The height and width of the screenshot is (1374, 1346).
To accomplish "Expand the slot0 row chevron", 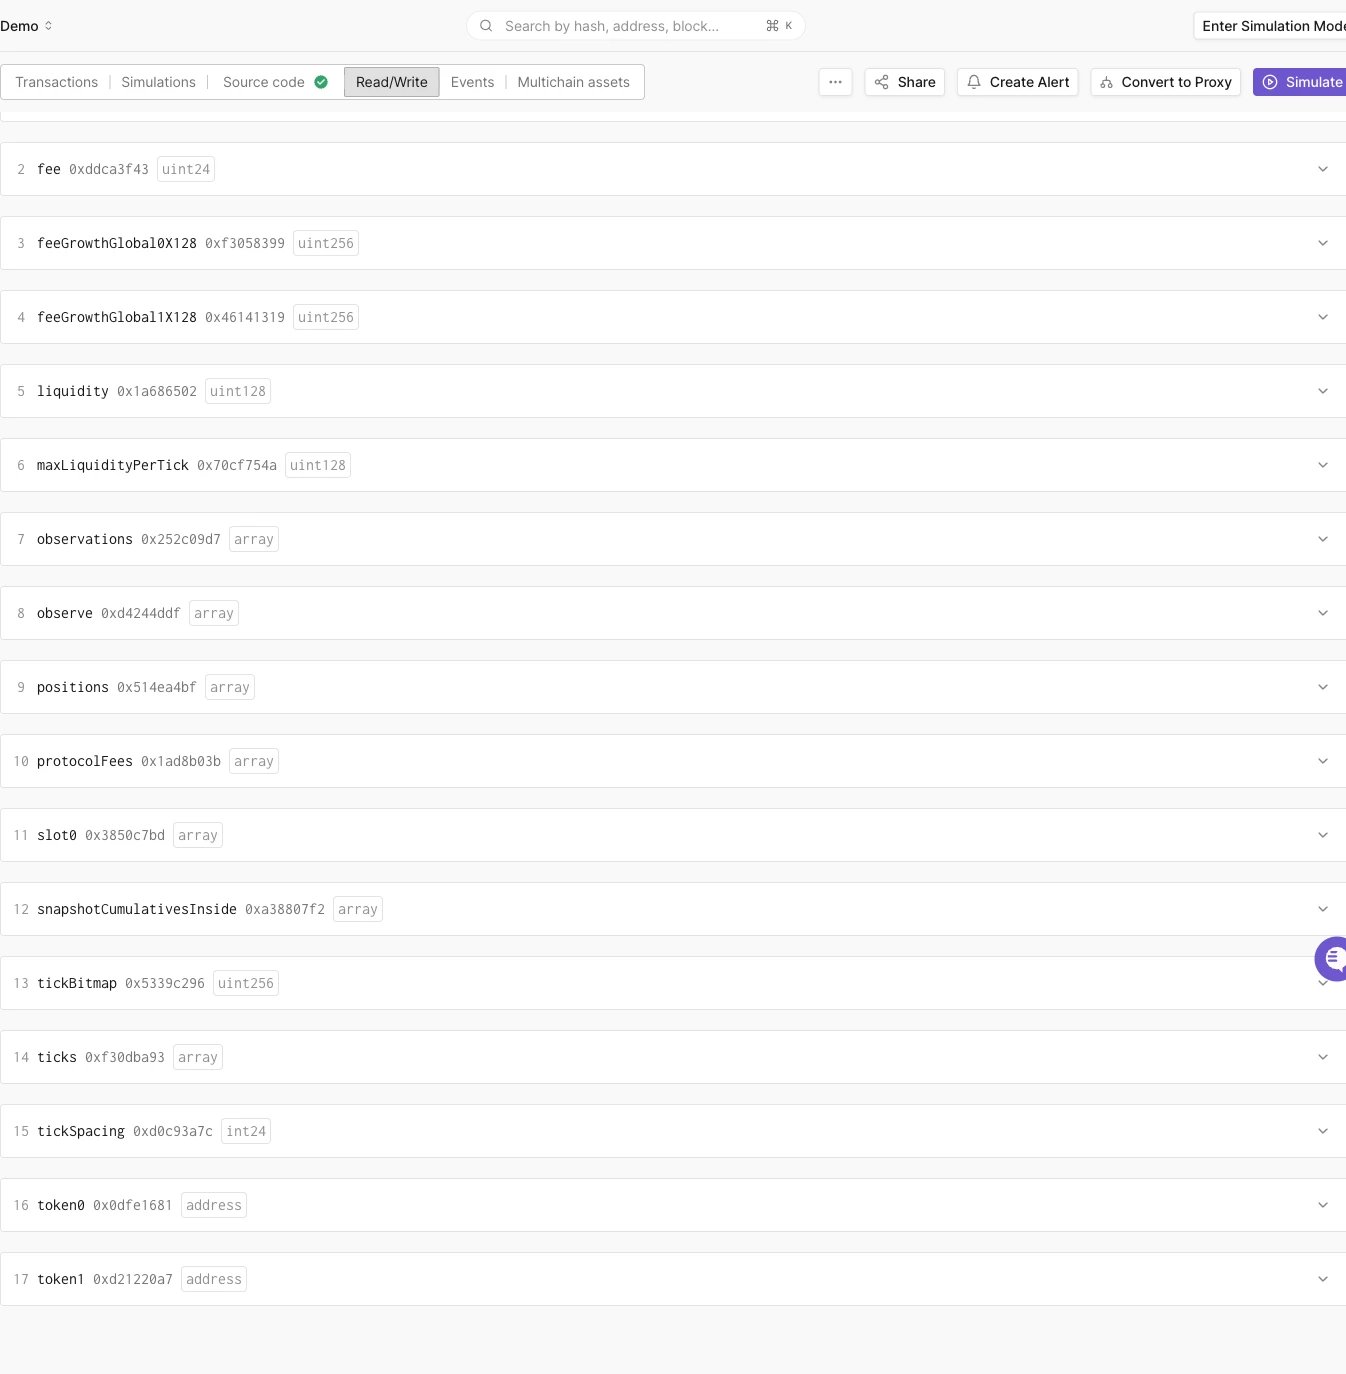I will click(1323, 835).
